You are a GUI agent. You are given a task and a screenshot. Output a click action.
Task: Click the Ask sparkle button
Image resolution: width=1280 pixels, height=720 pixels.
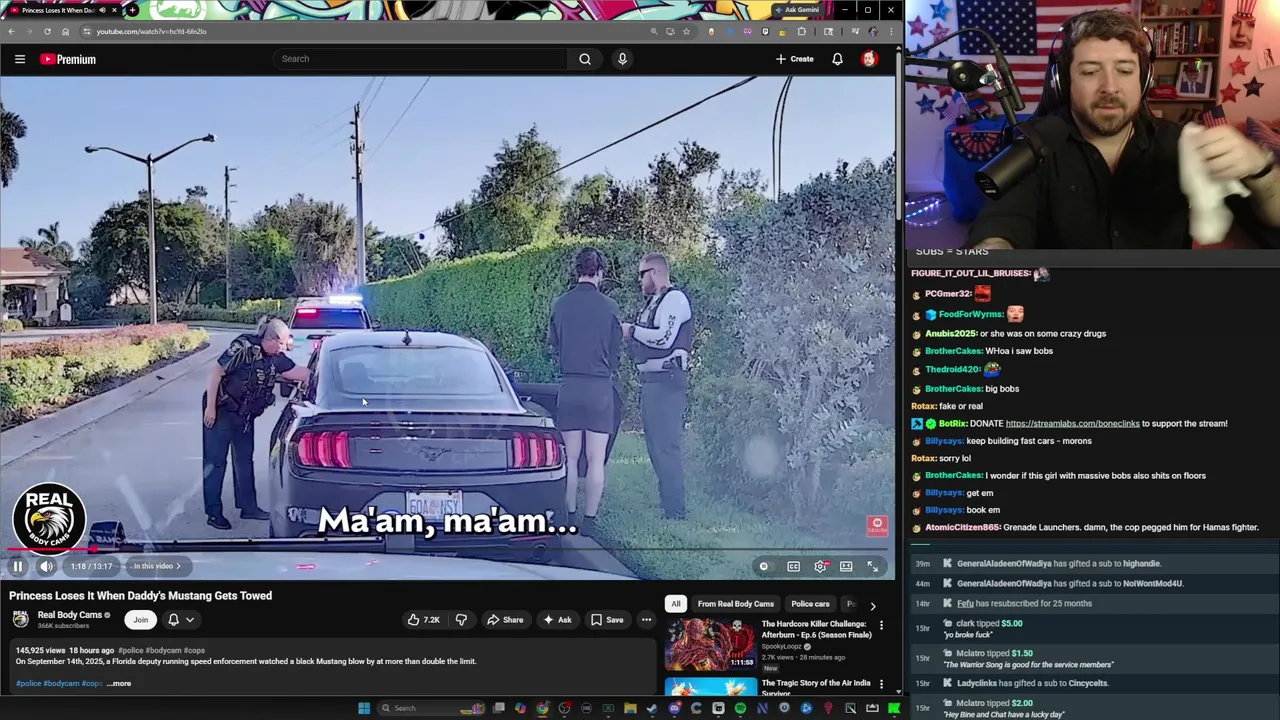[557, 620]
